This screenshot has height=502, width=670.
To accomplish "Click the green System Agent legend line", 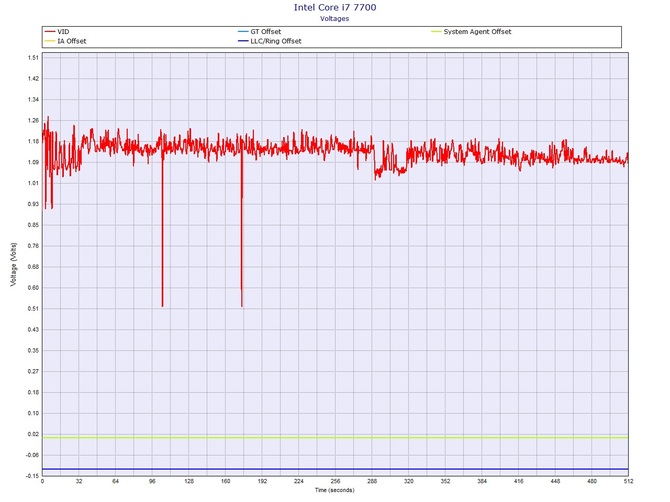I will pos(436,32).
